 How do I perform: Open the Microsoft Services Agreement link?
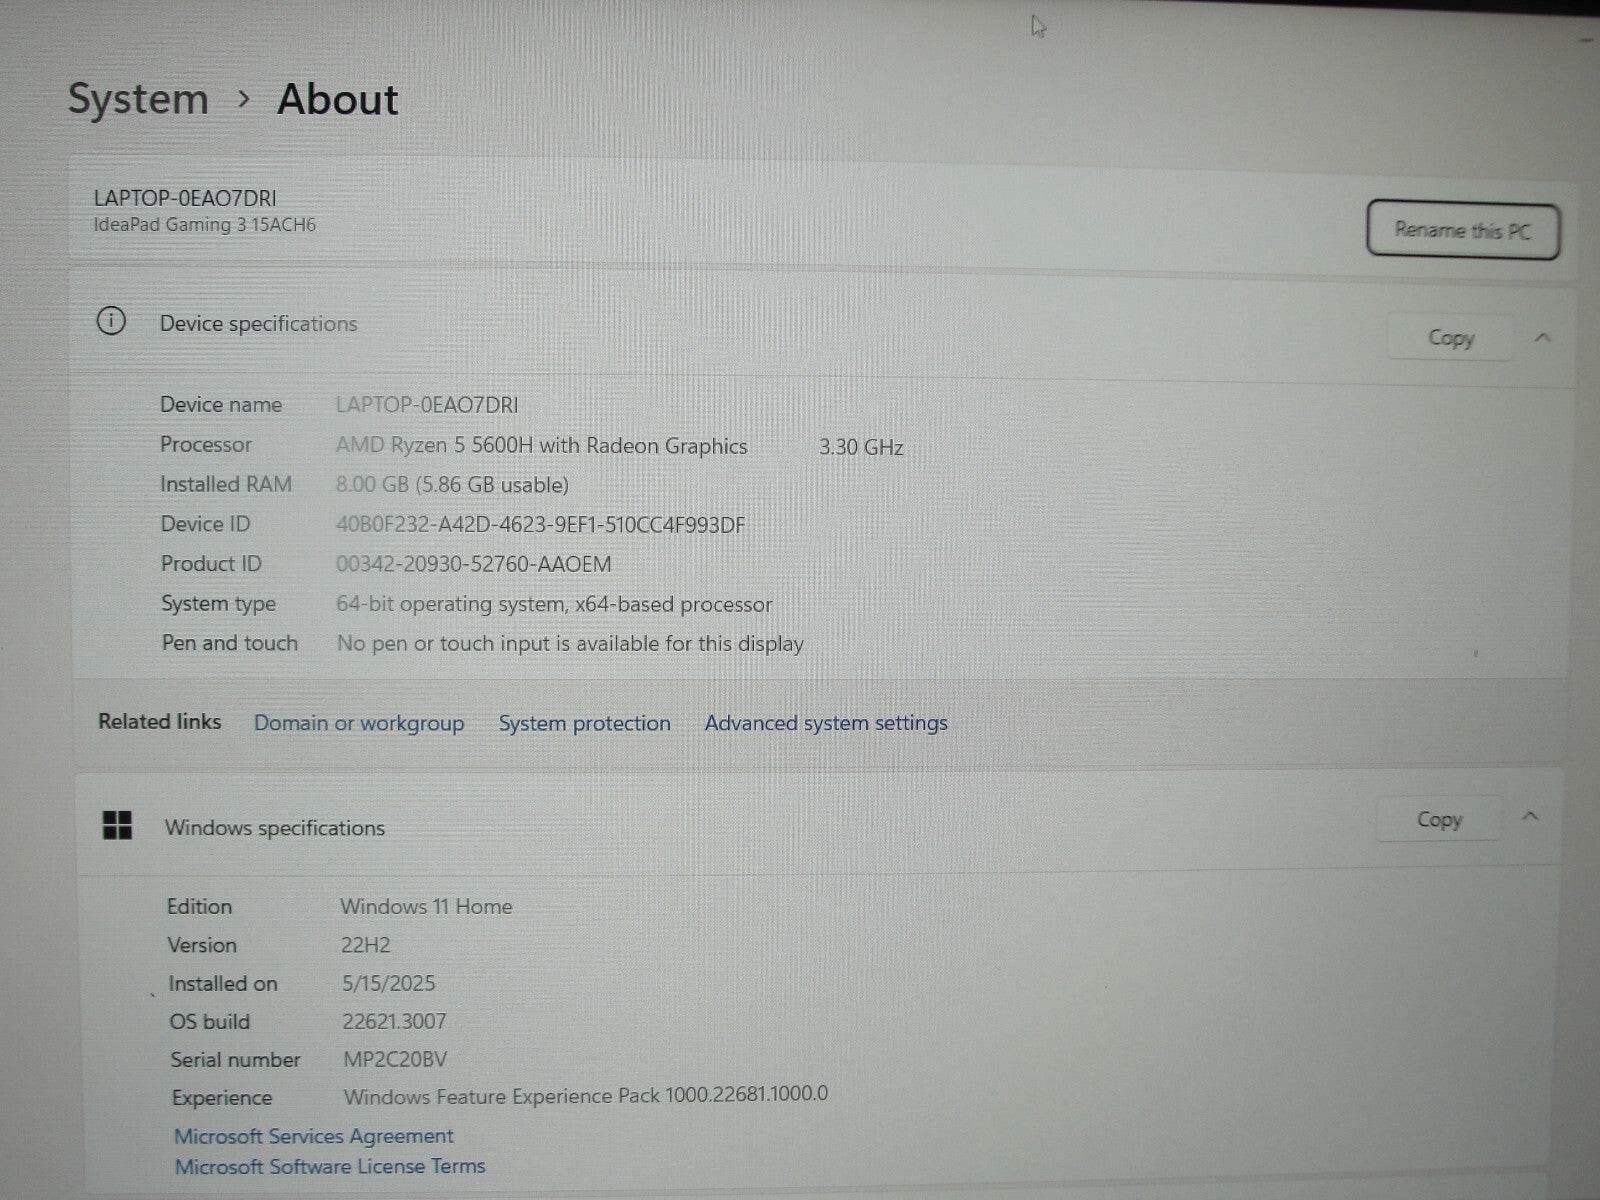tap(314, 1136)
